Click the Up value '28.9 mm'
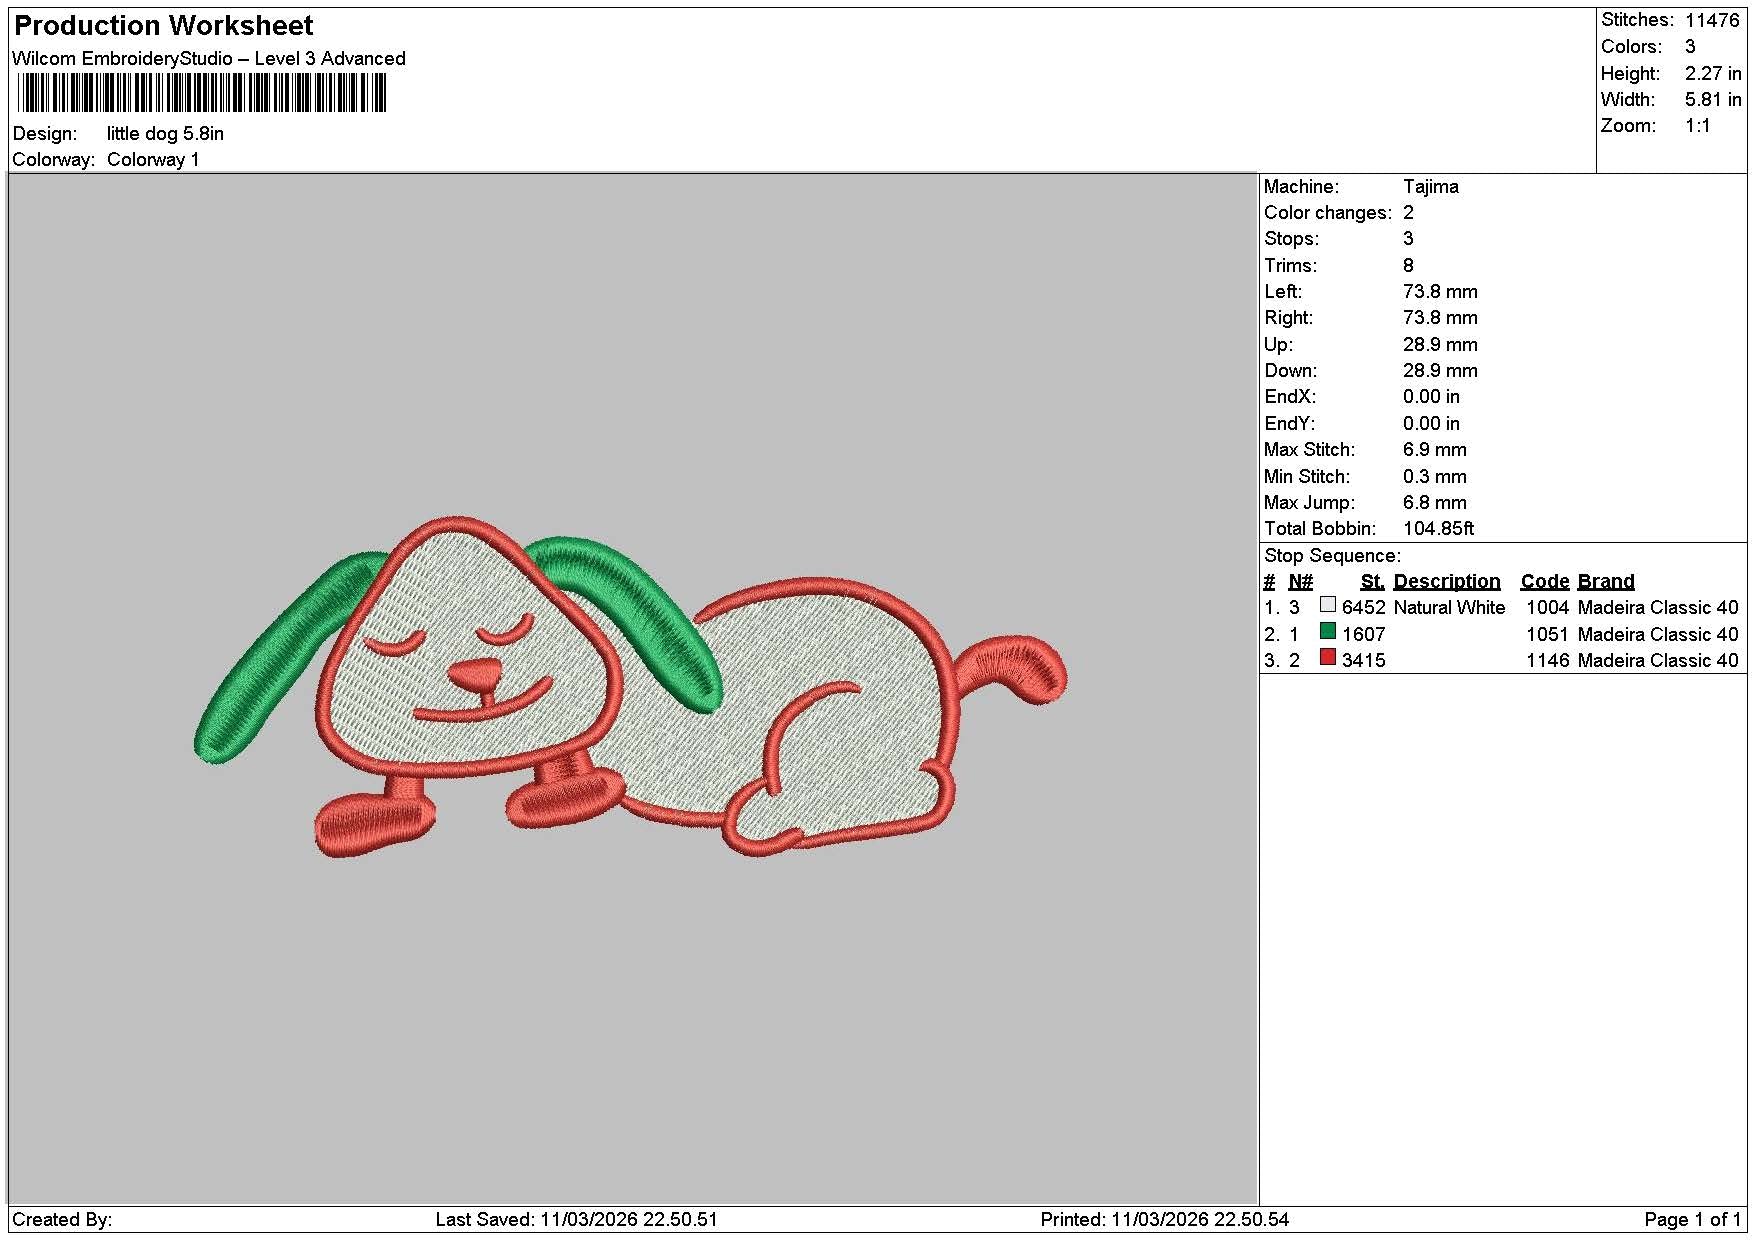 1440,344
